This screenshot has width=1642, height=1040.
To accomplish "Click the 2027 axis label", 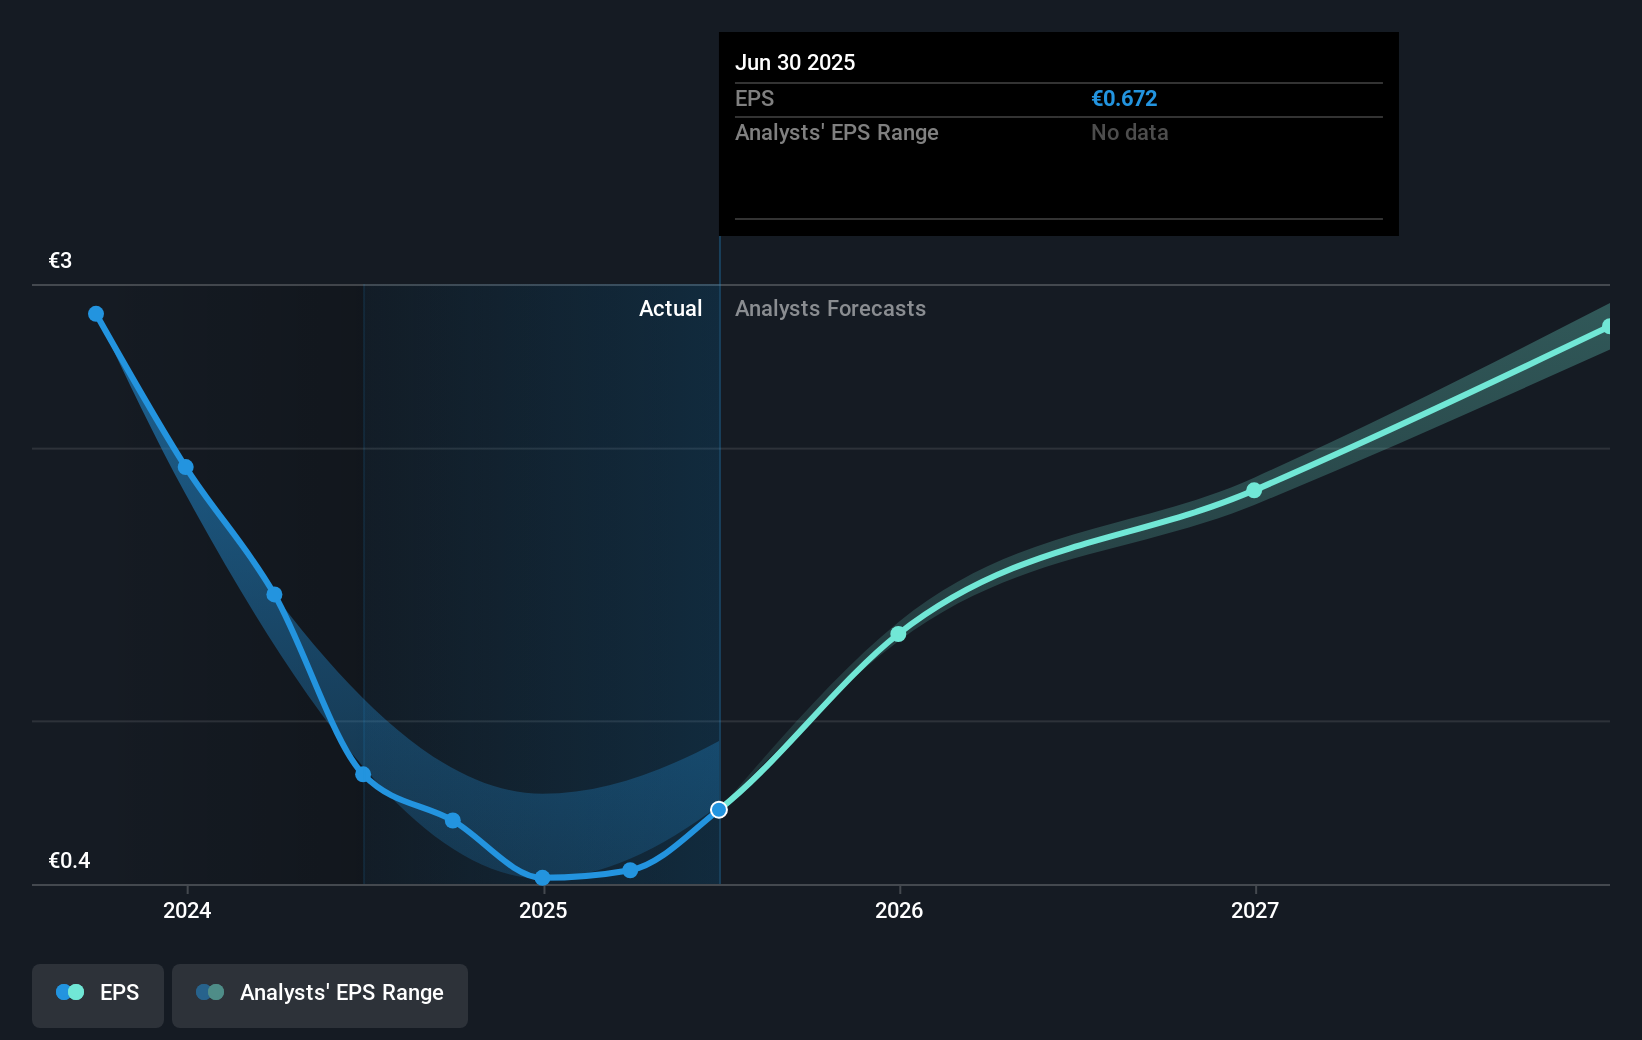I will tap(1255, 910).
